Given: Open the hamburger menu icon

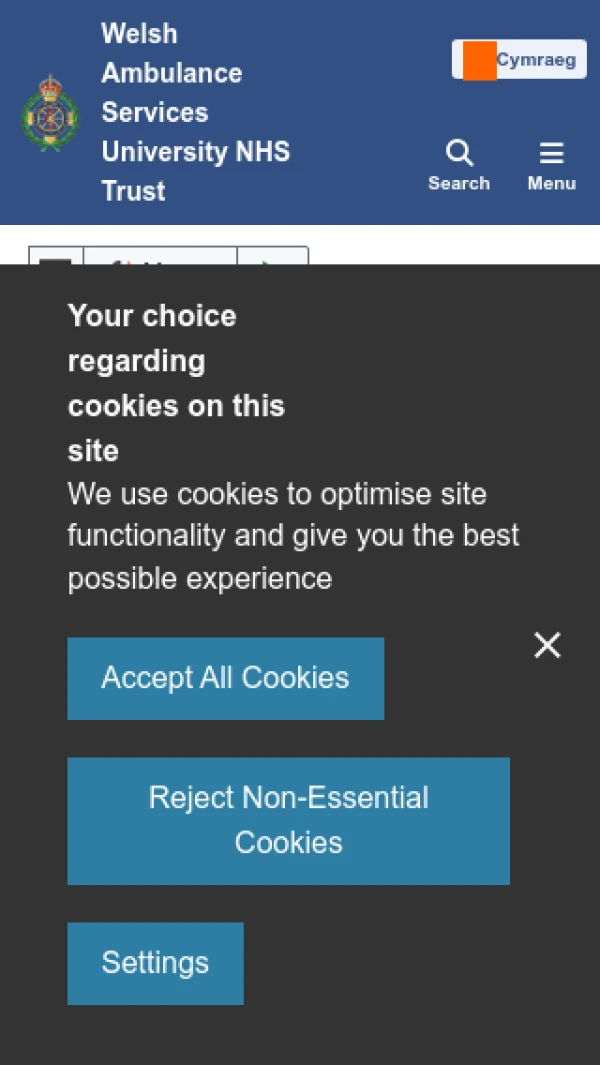Looking at the screenshot, I should (551, 153).
